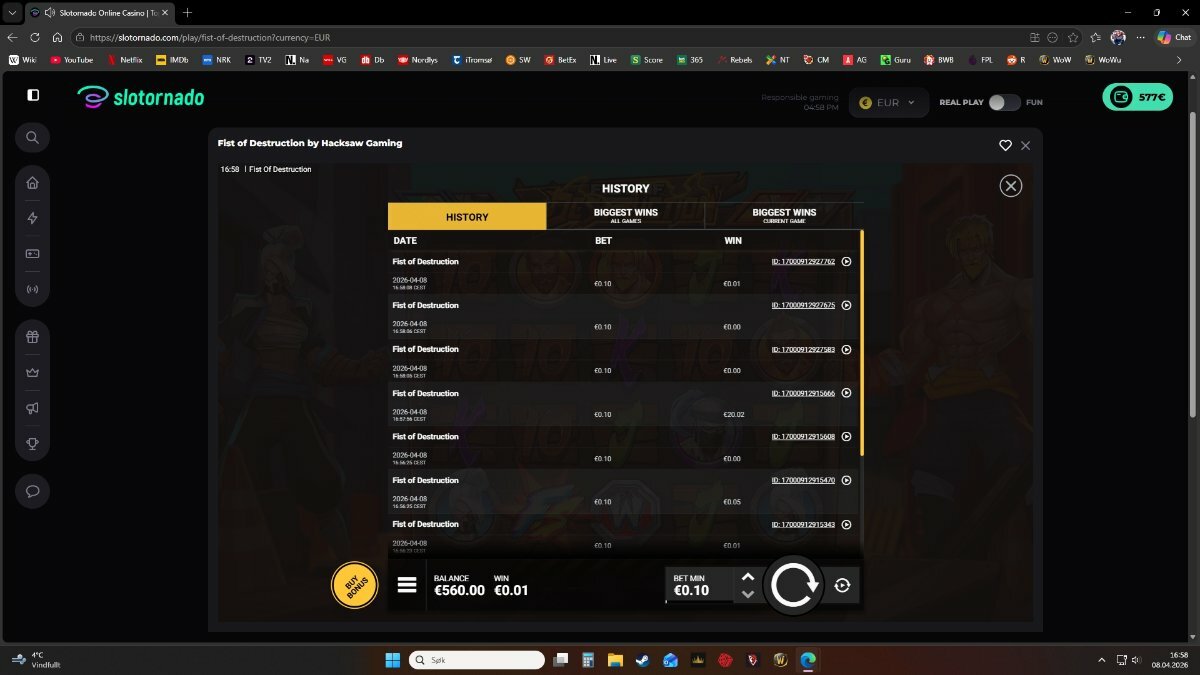Viewport: 1200px width, 675px height.
Task: Switch to Biggest Wins All Games tab
Action: [x=625, y=216]
